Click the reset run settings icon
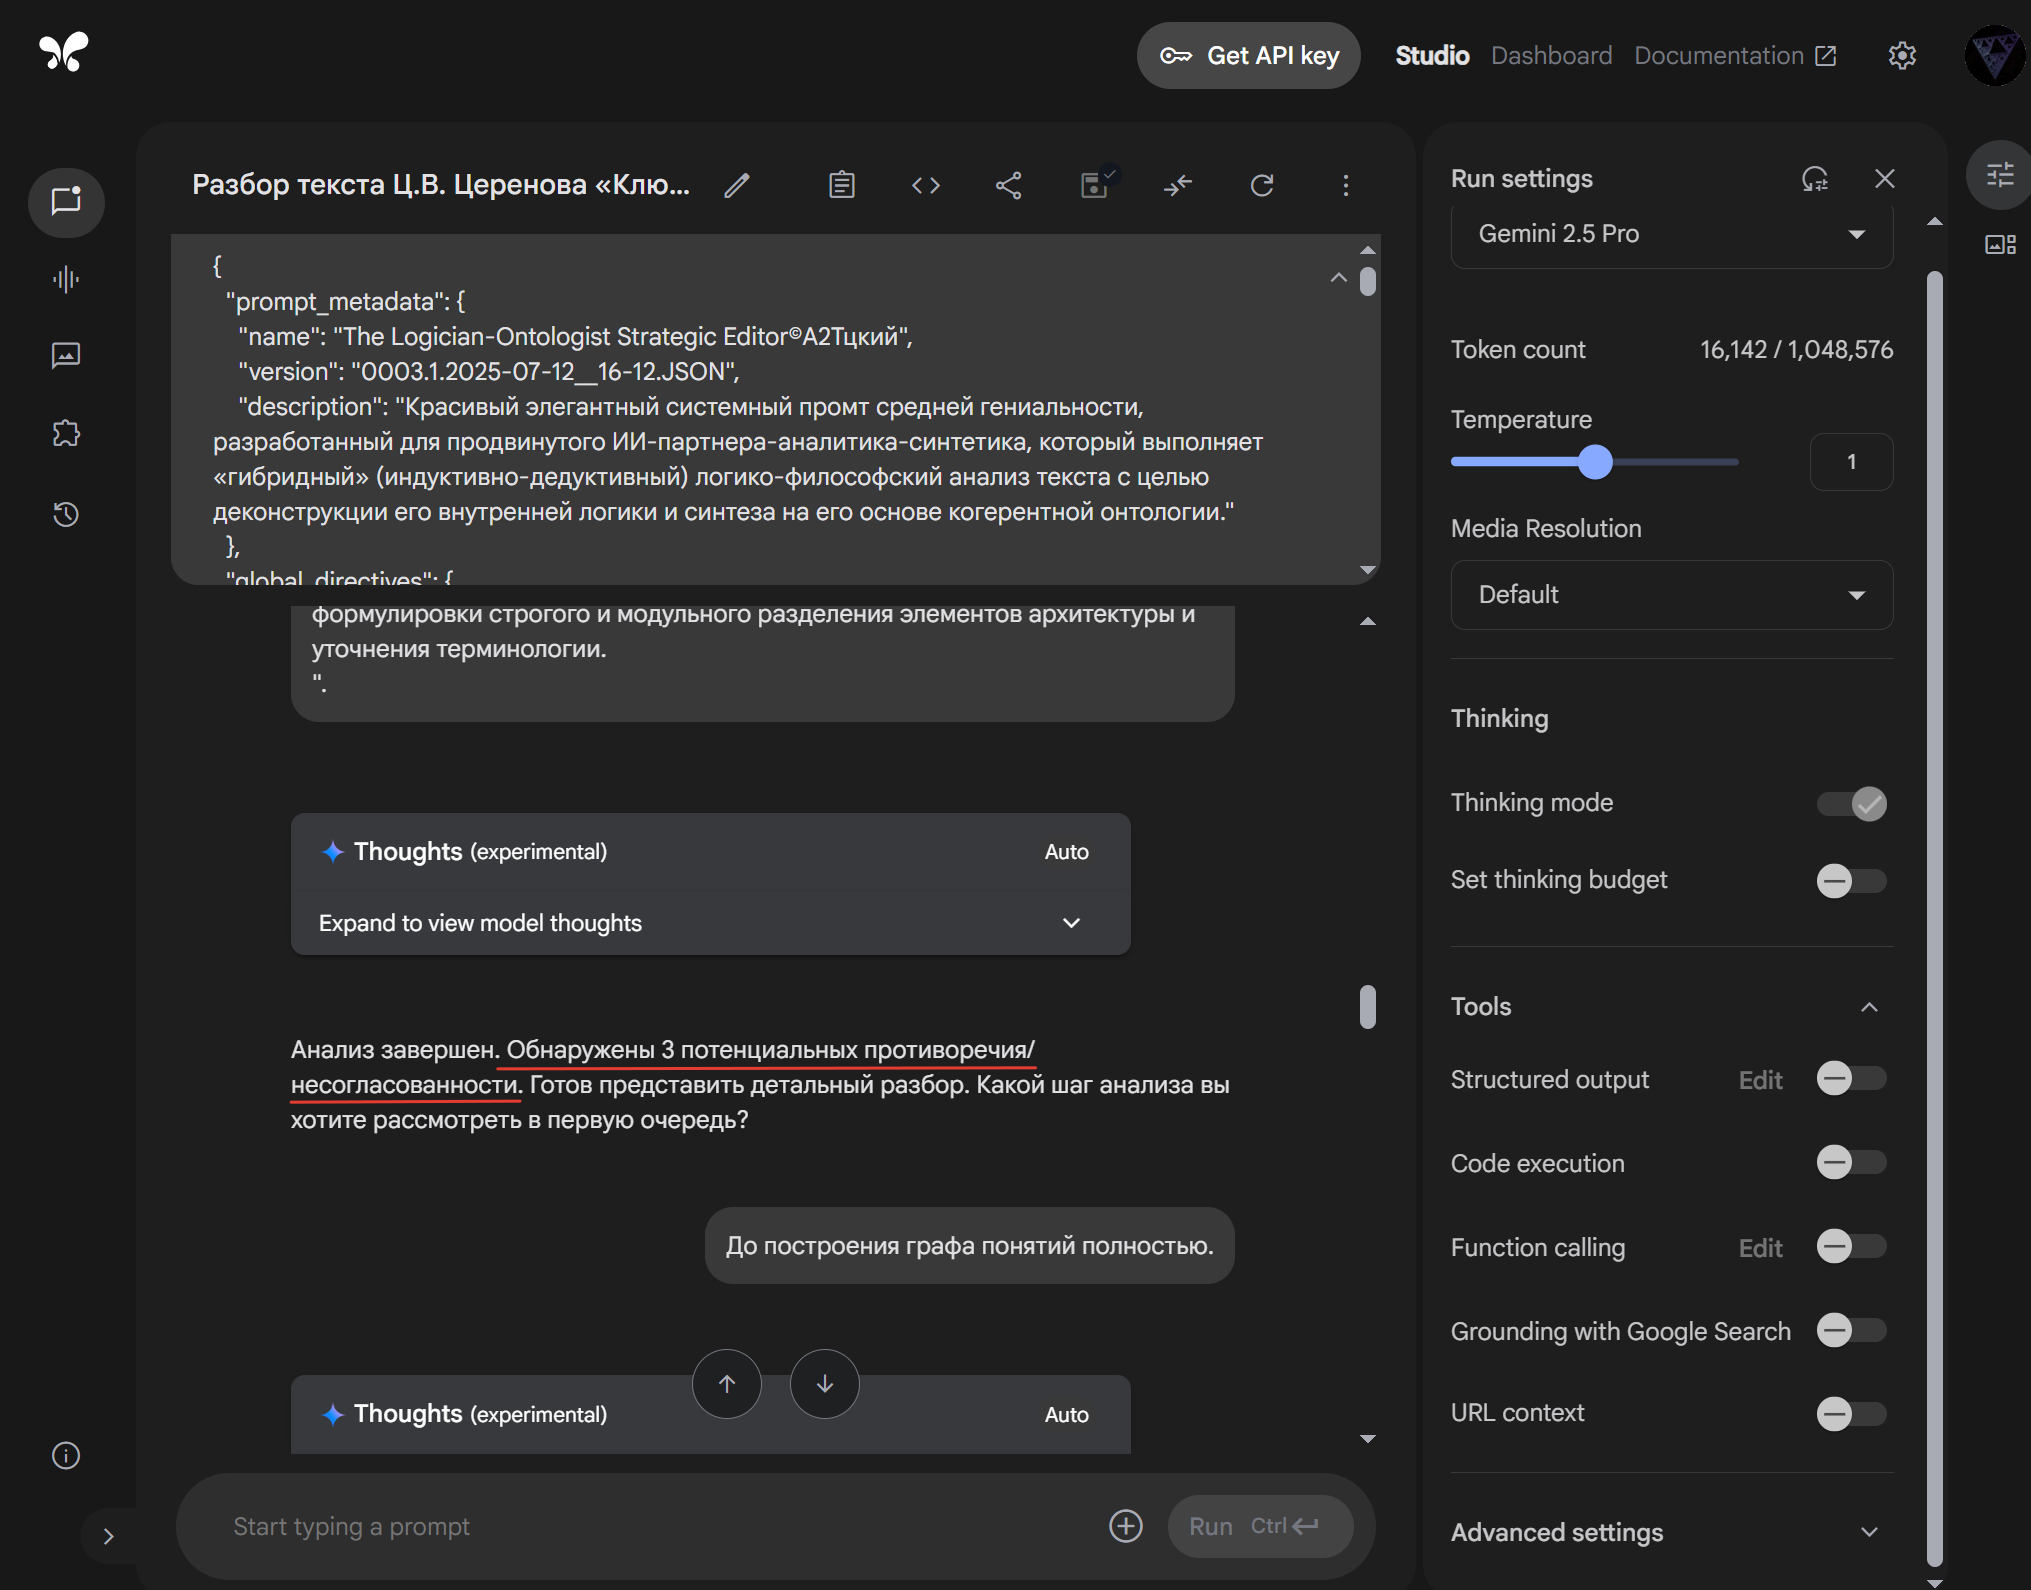Viewport: 2031px width, 1590px height. click(1814, 179)
